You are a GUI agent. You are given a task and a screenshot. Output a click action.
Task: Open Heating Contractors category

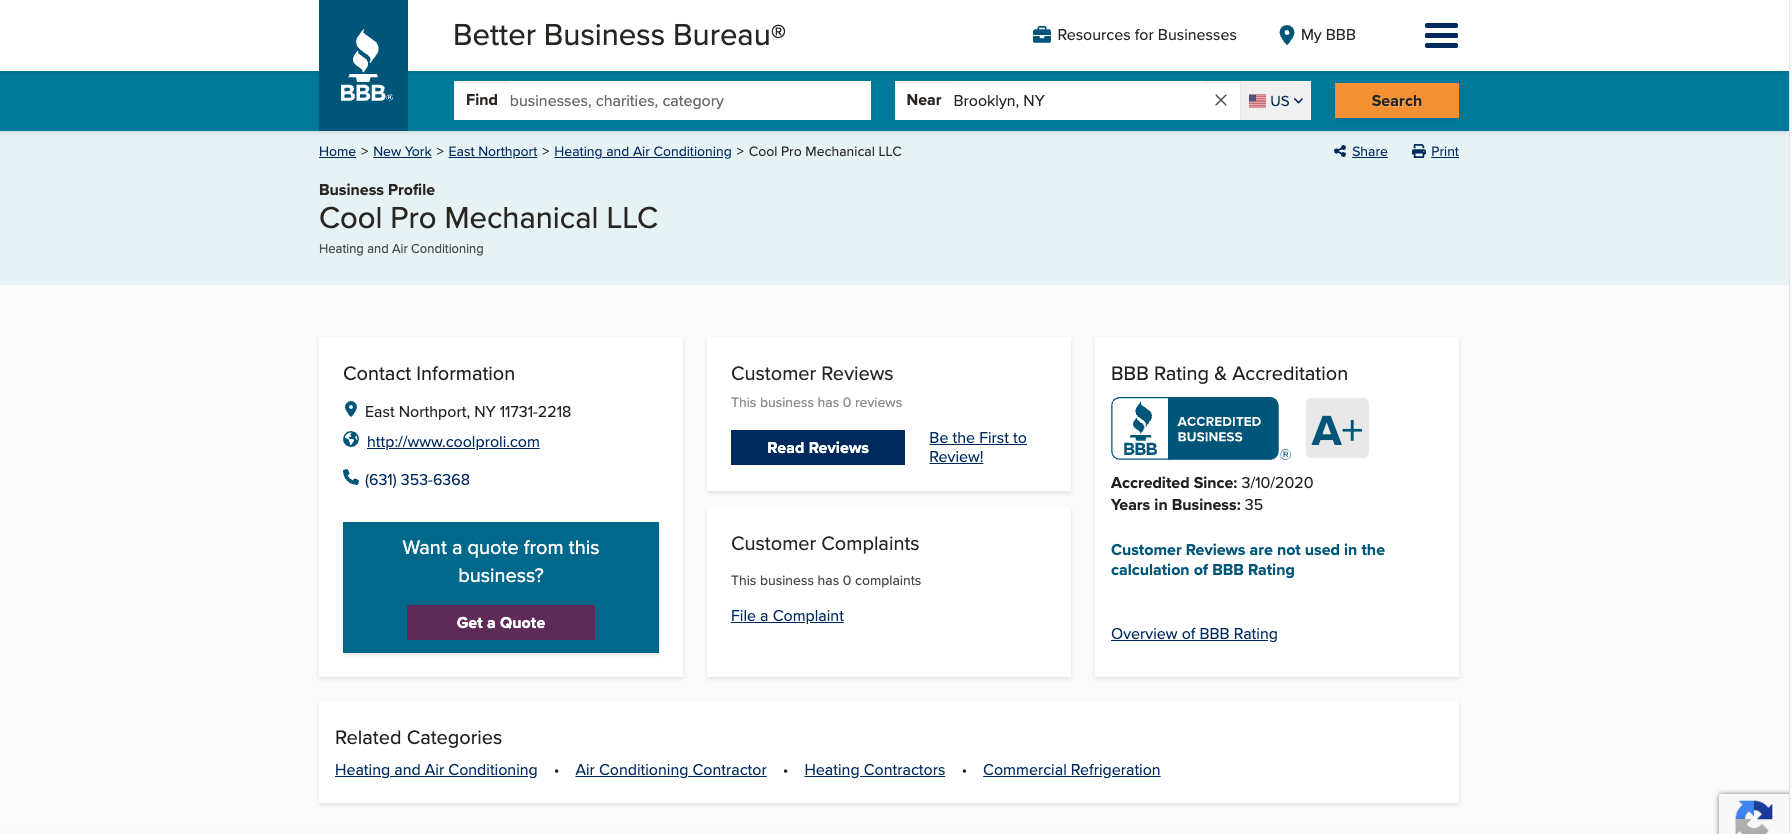875,770
